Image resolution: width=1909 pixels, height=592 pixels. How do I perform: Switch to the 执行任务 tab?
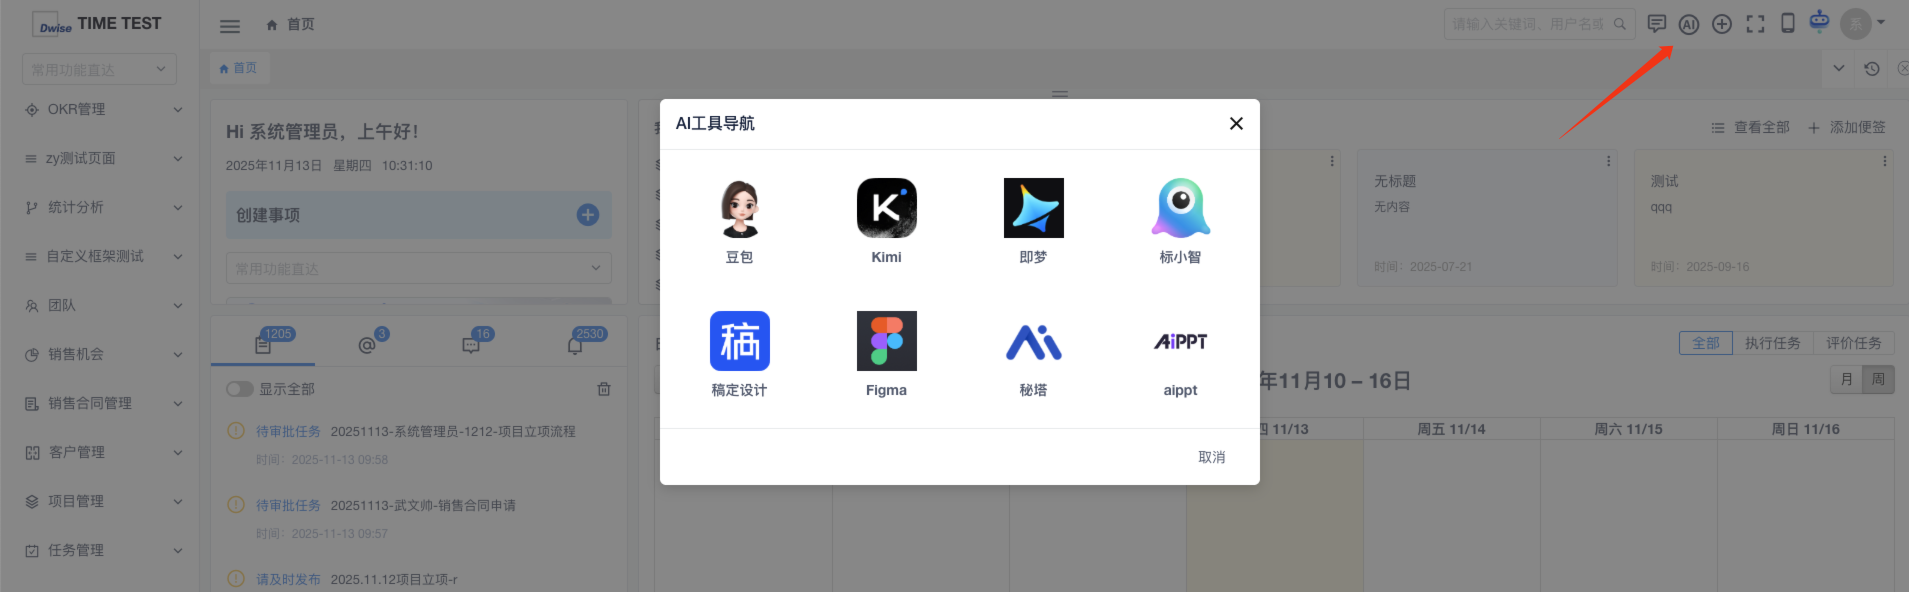(1772, 343)
